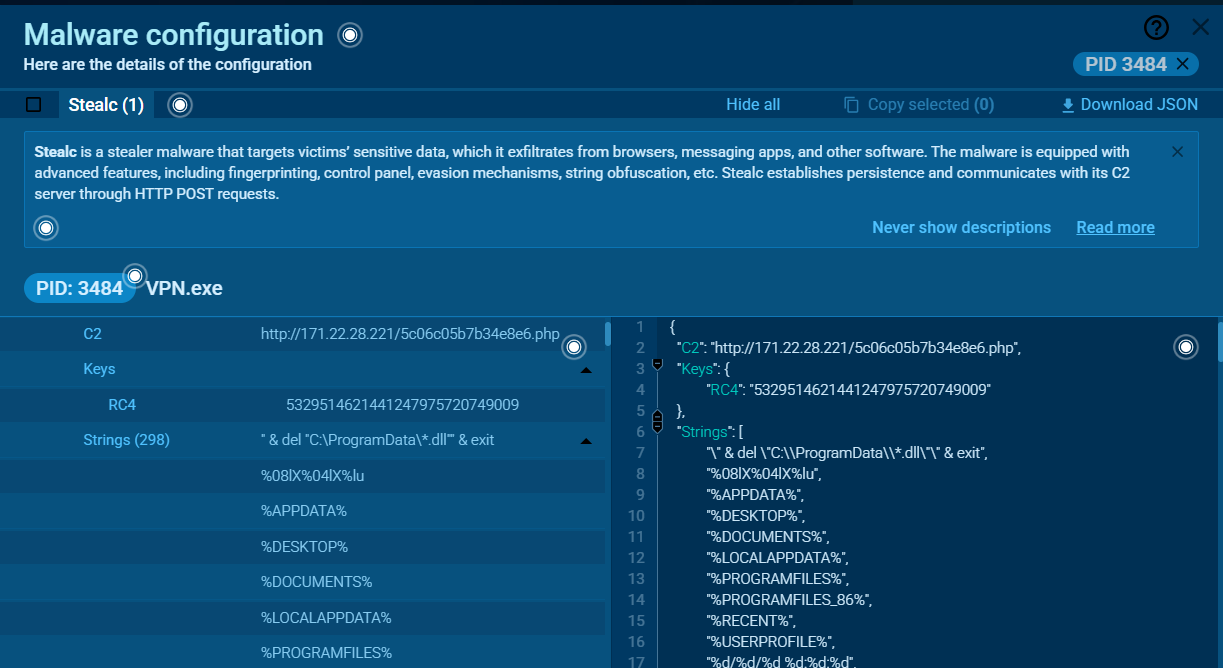The width and height of the screenshot is (1223, 668).
Task: Click the C2 URL value in table
Action: pyautogui.click(x=410, y=334)
